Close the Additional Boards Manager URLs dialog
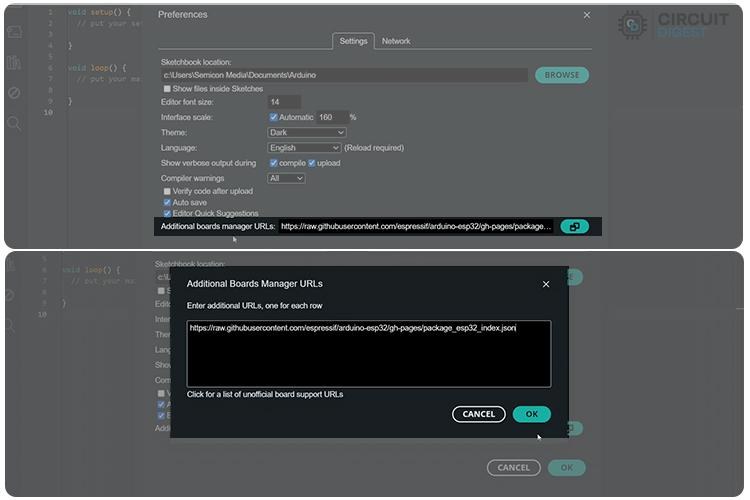The image size is (750, 500). tap(546, 284)
